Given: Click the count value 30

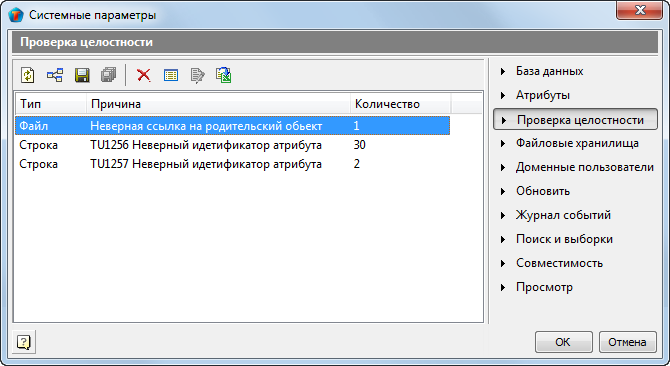Looking at the screenshot, I should 359,145.
